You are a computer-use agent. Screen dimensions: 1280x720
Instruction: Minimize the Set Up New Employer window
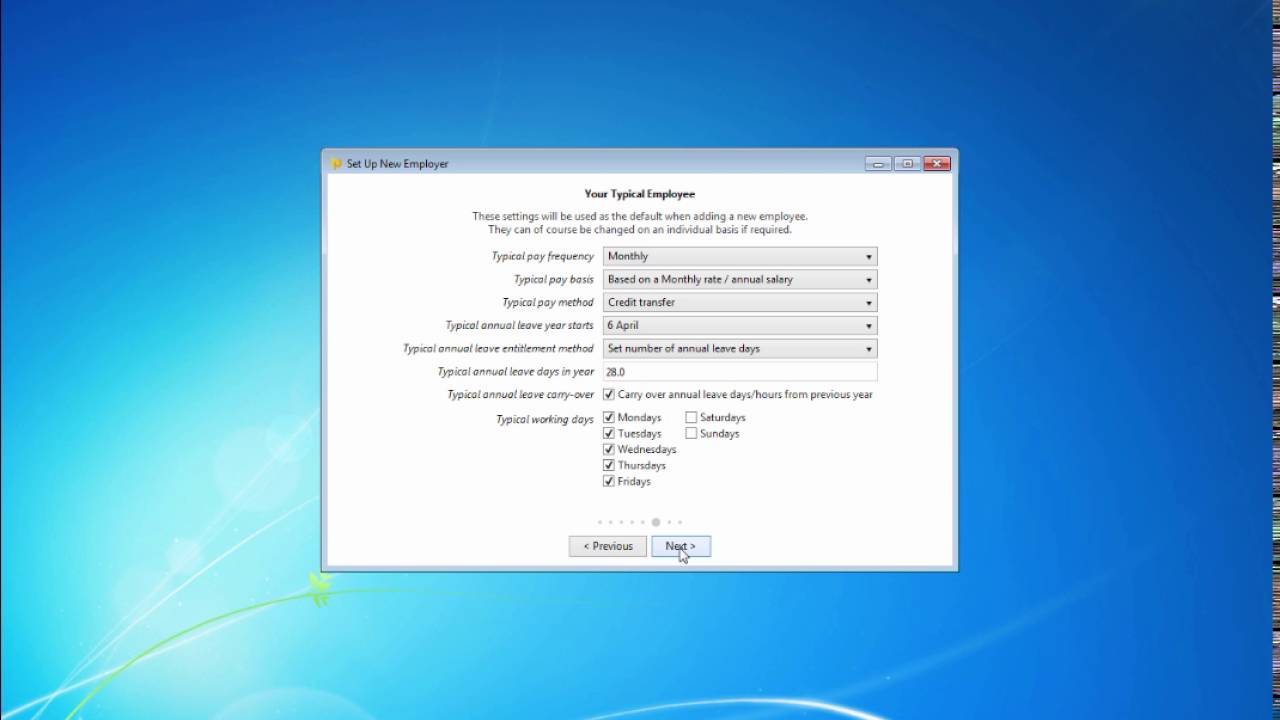pyautogui.click(x=878, y=164)
